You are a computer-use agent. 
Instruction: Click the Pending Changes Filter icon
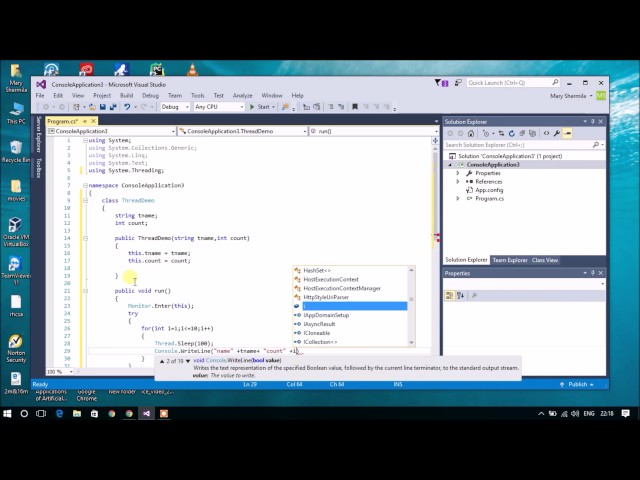click(x=486, y=133)
